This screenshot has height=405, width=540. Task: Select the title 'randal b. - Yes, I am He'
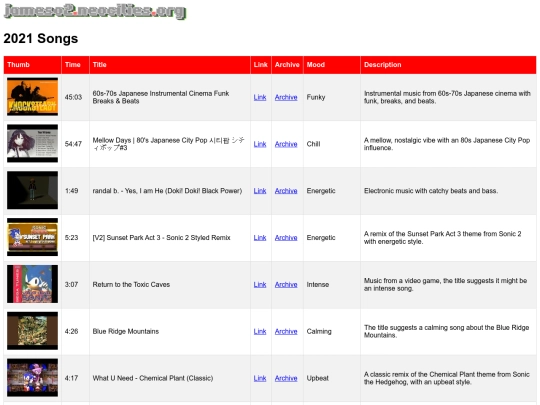coord(167,191)
